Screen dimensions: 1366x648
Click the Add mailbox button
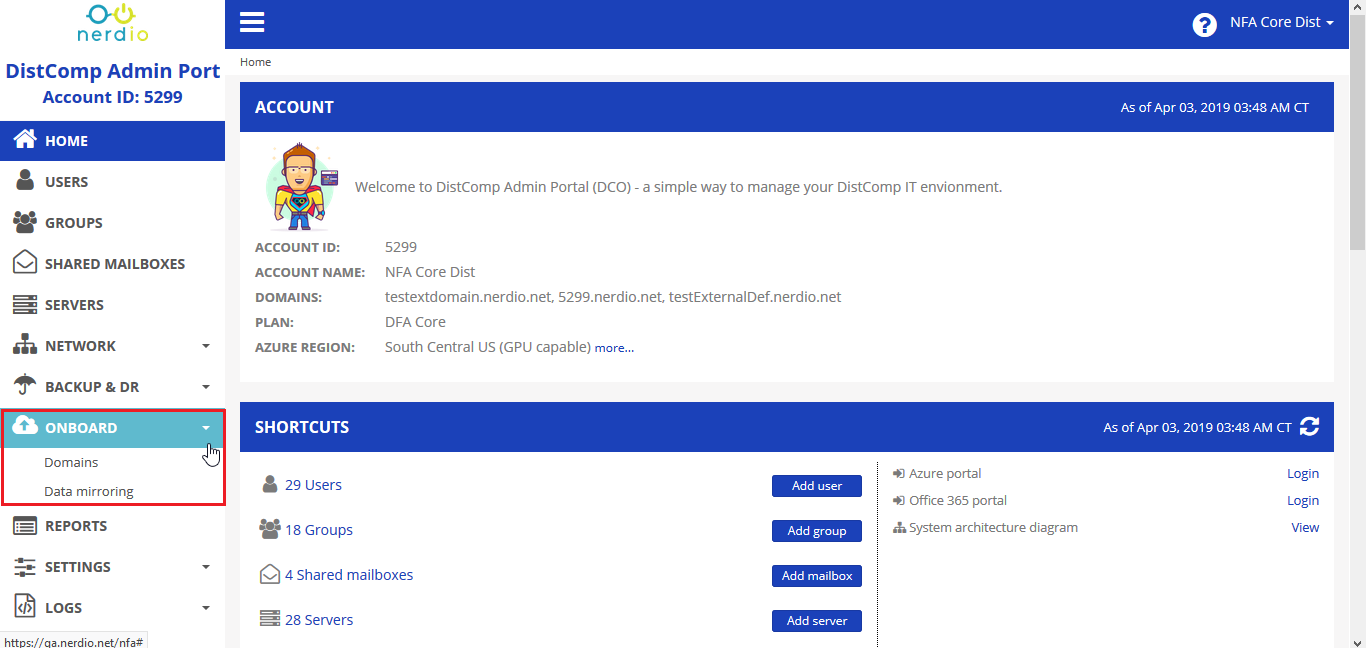click(817, 576)
